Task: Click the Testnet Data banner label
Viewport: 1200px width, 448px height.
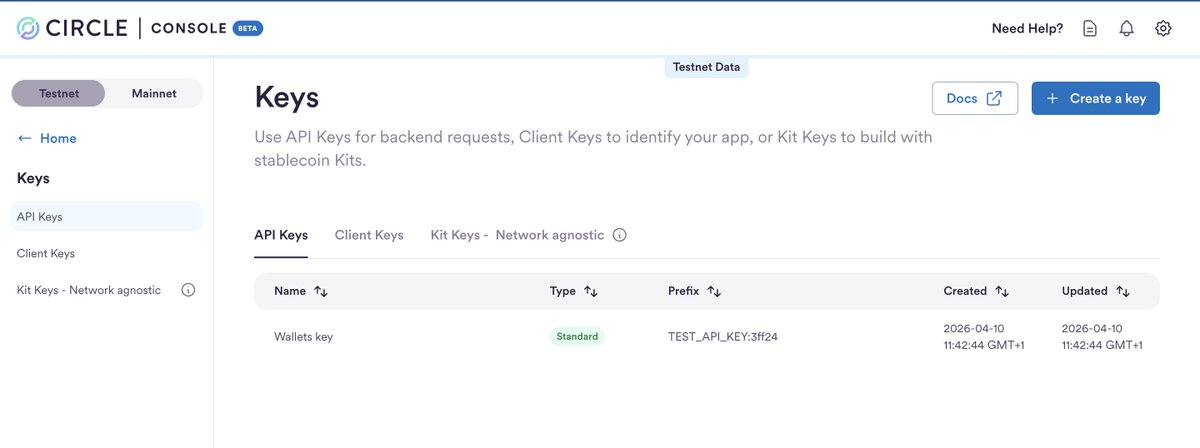Action: (x=707, y=67)
